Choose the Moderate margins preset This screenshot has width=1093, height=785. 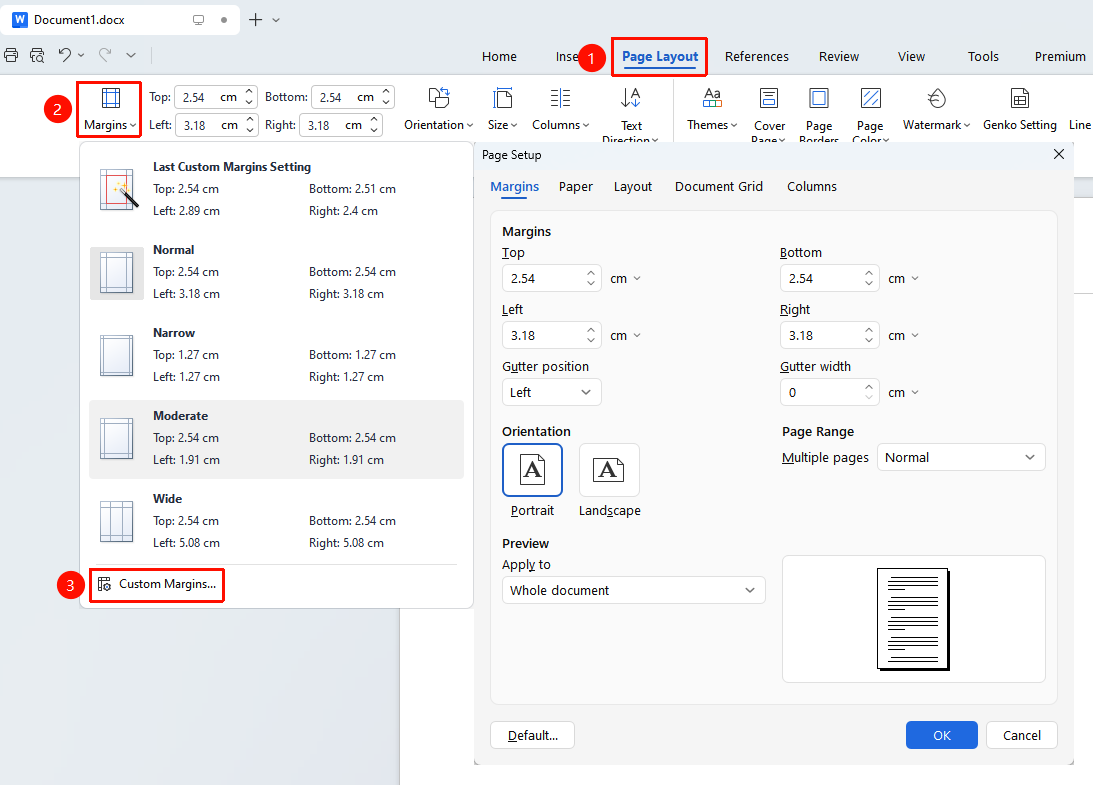[276, 439]
